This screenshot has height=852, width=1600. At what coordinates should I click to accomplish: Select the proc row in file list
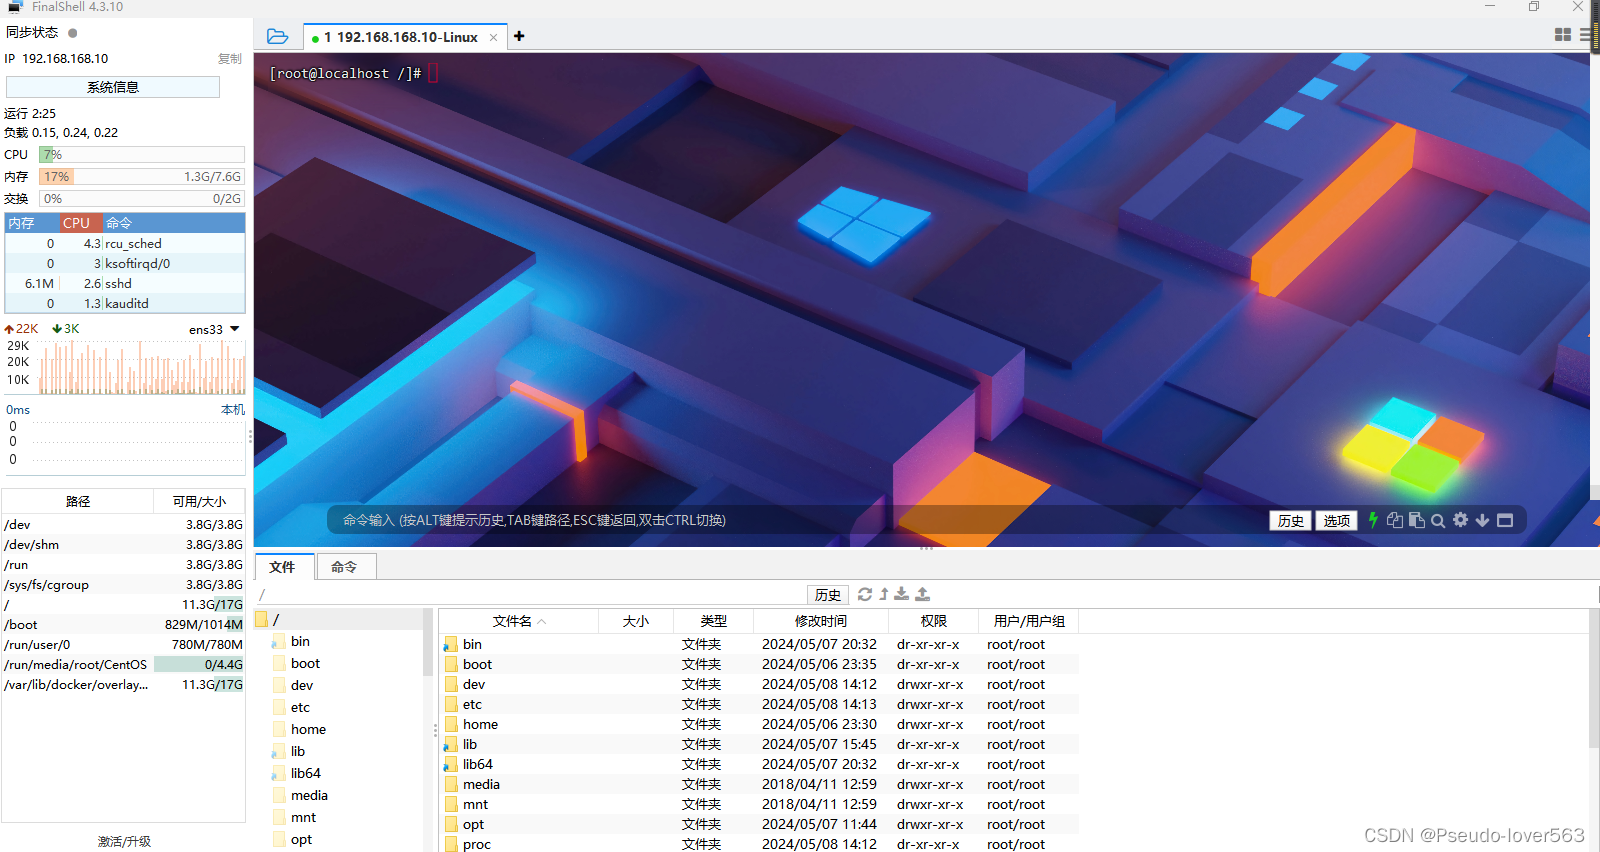coord(759,844)
